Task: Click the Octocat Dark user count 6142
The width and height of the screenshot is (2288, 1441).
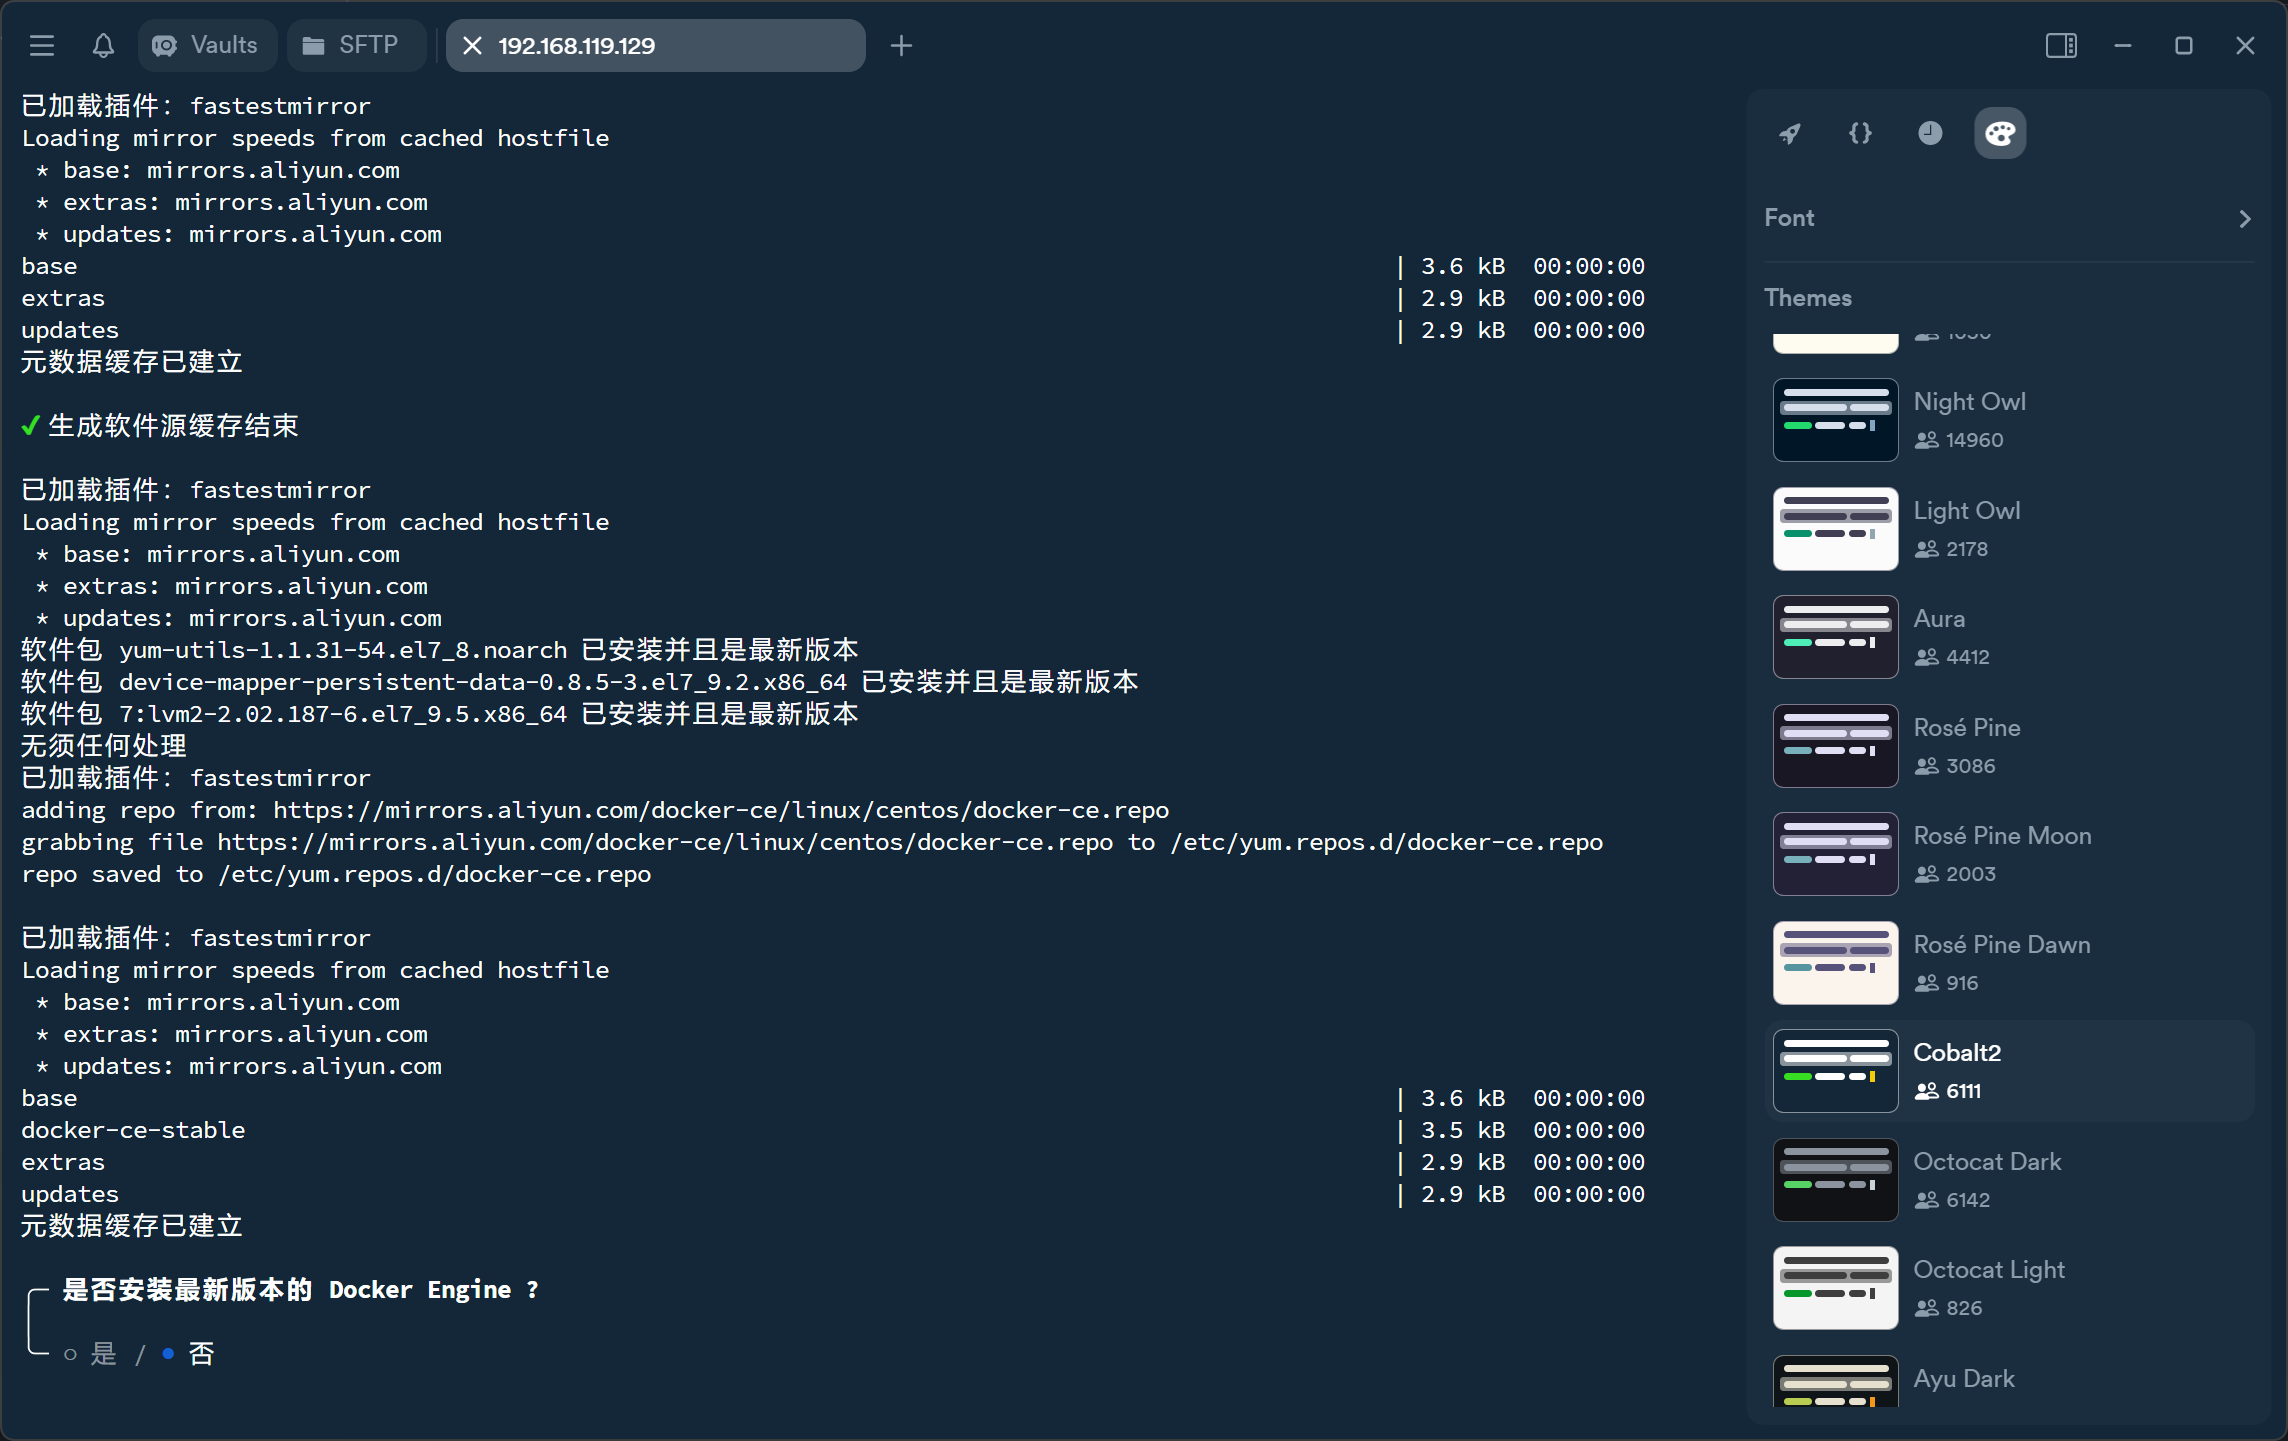Action: coord(1968,1200)
